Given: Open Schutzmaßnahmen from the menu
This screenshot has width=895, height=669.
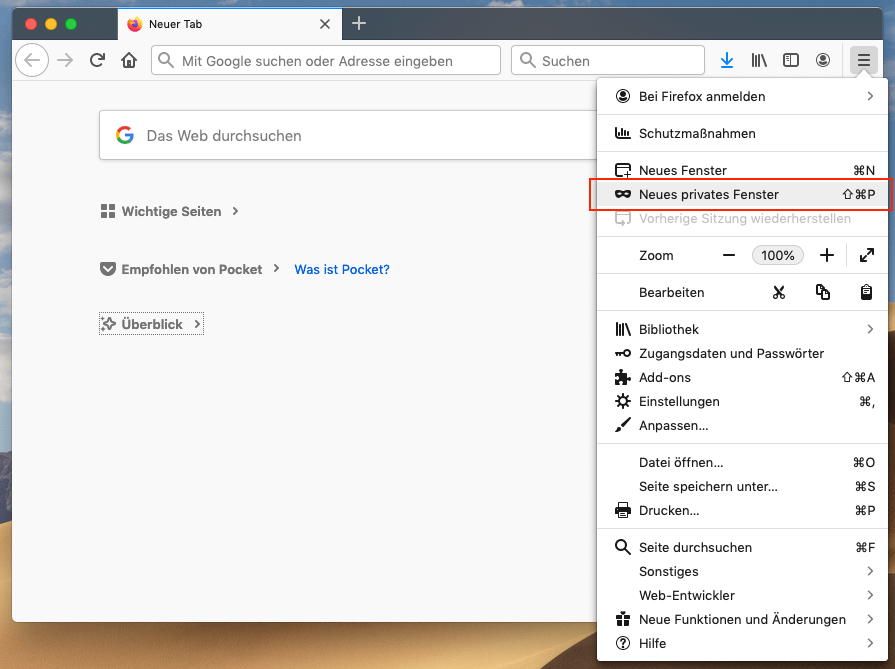Looking at the screenshot, I should point(742,134).
